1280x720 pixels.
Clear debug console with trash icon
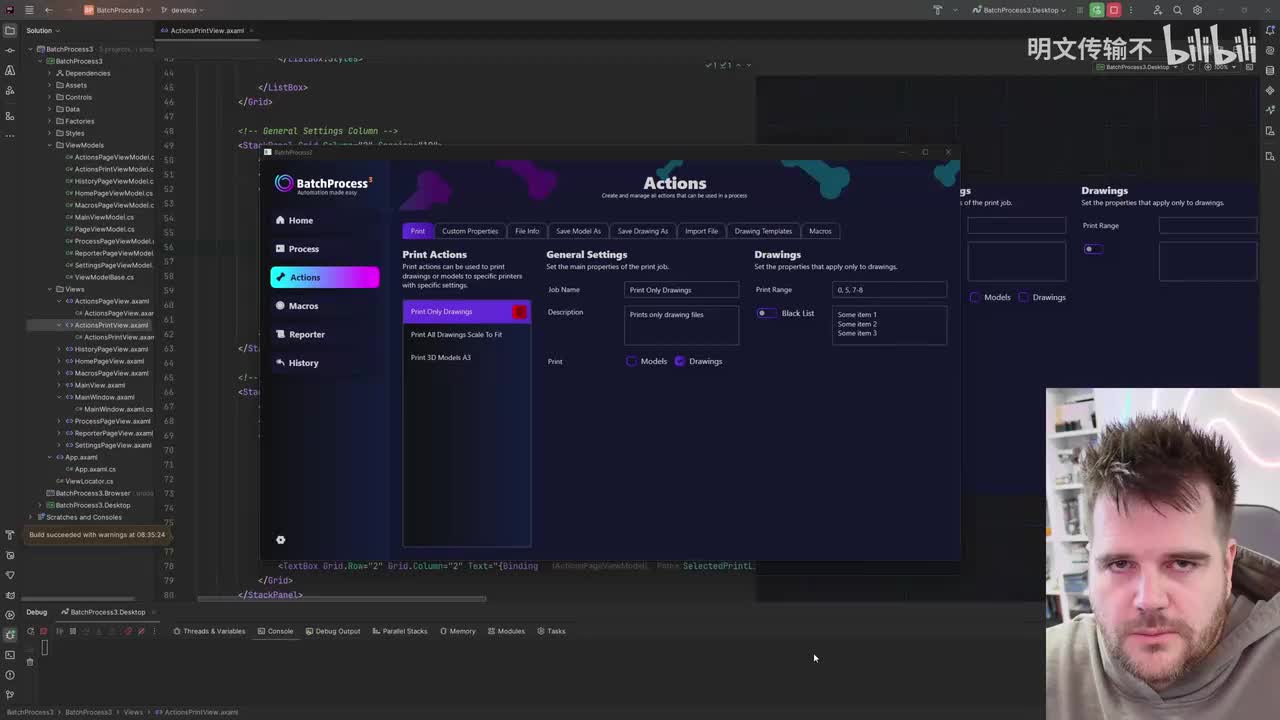30,662
